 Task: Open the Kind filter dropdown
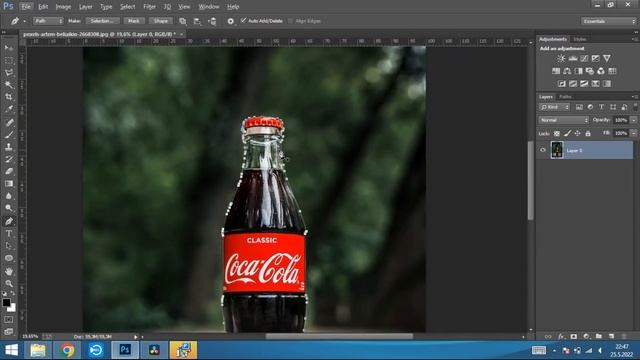[x=554, y=107]
